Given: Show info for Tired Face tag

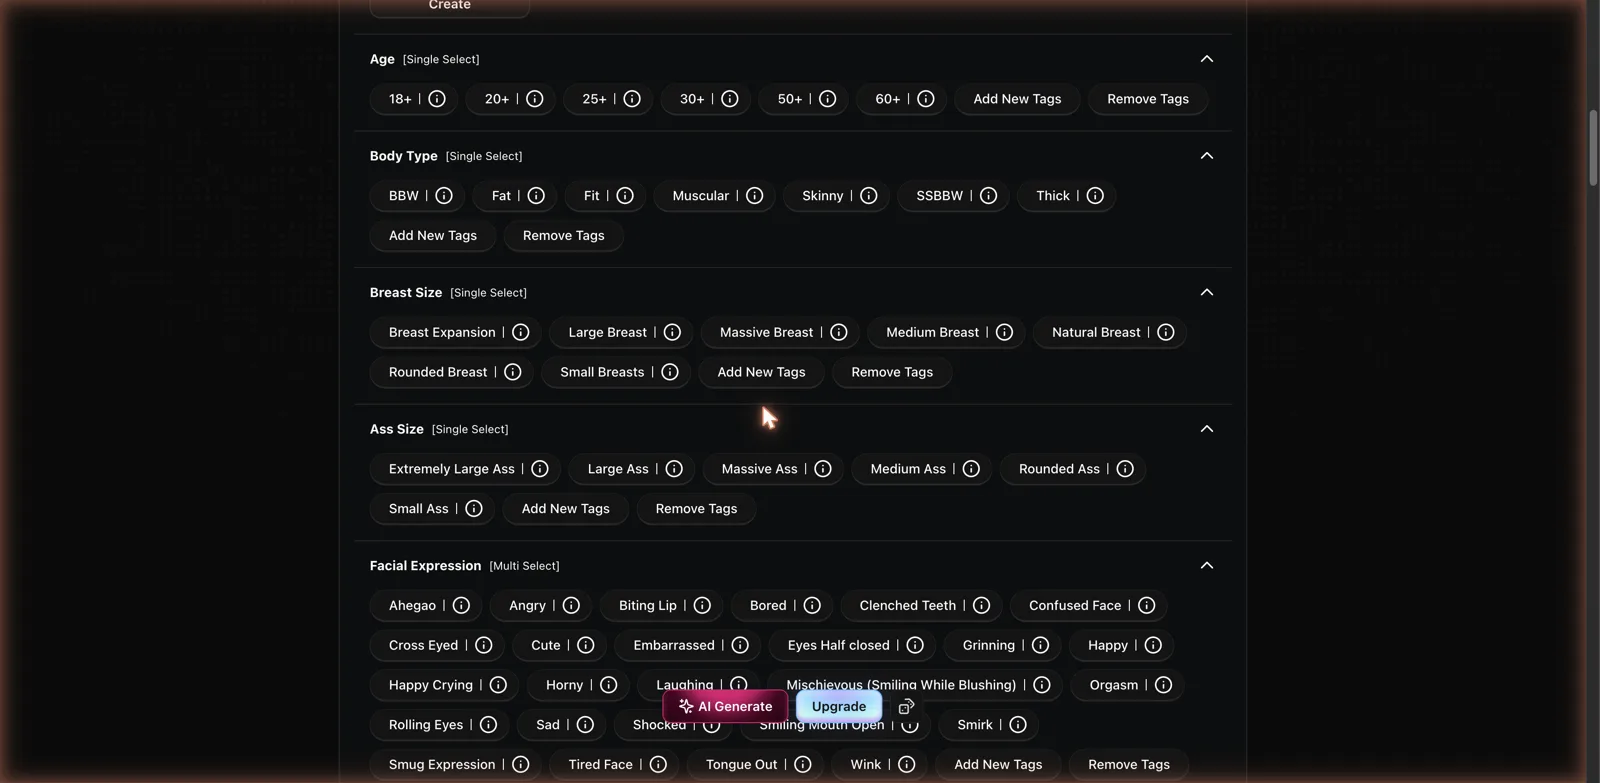Looking at the screenshot, I should pos(658,764).
